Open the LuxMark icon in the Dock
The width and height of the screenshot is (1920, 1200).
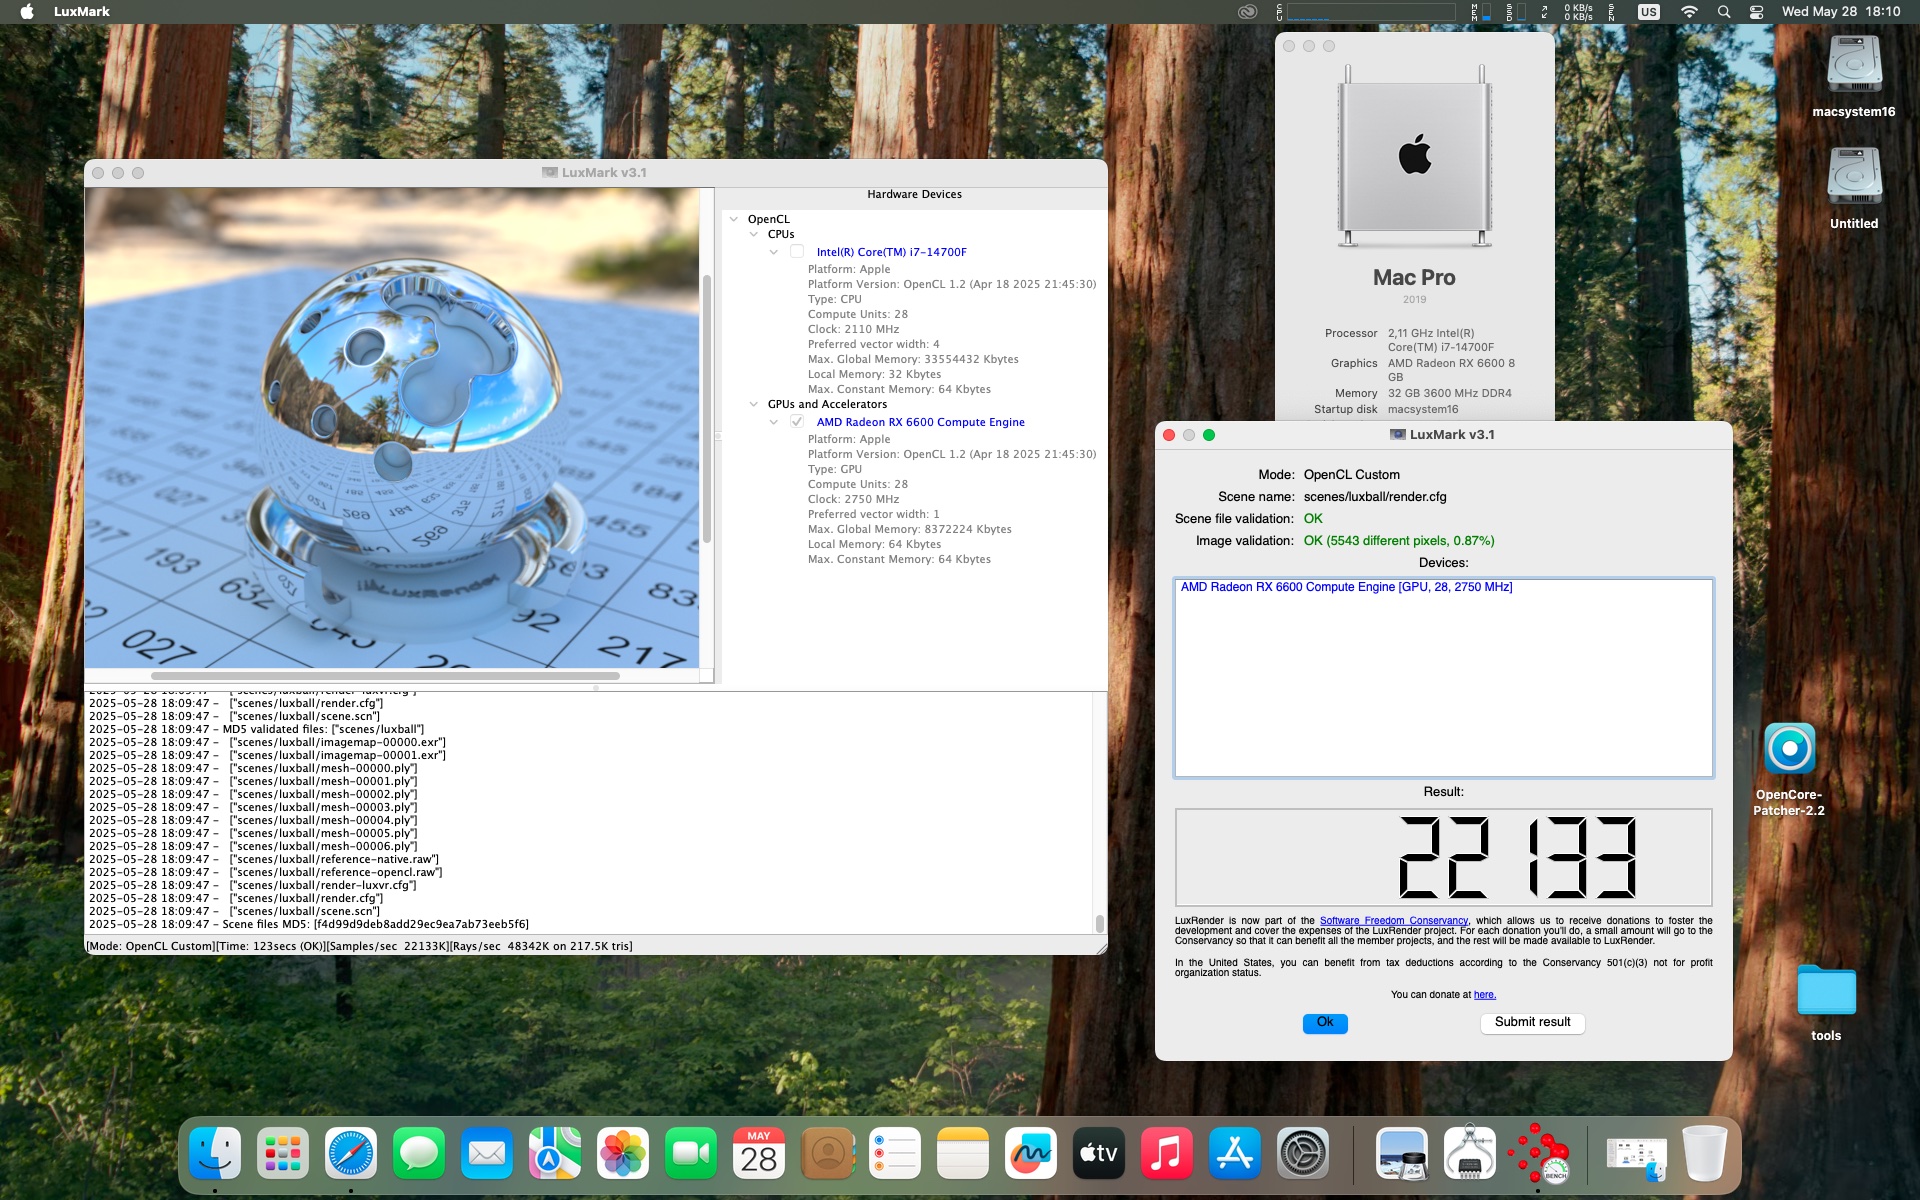1537,1154
